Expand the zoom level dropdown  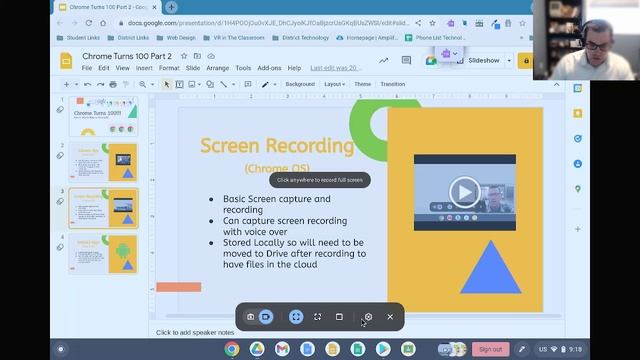(x=152, y=84)
